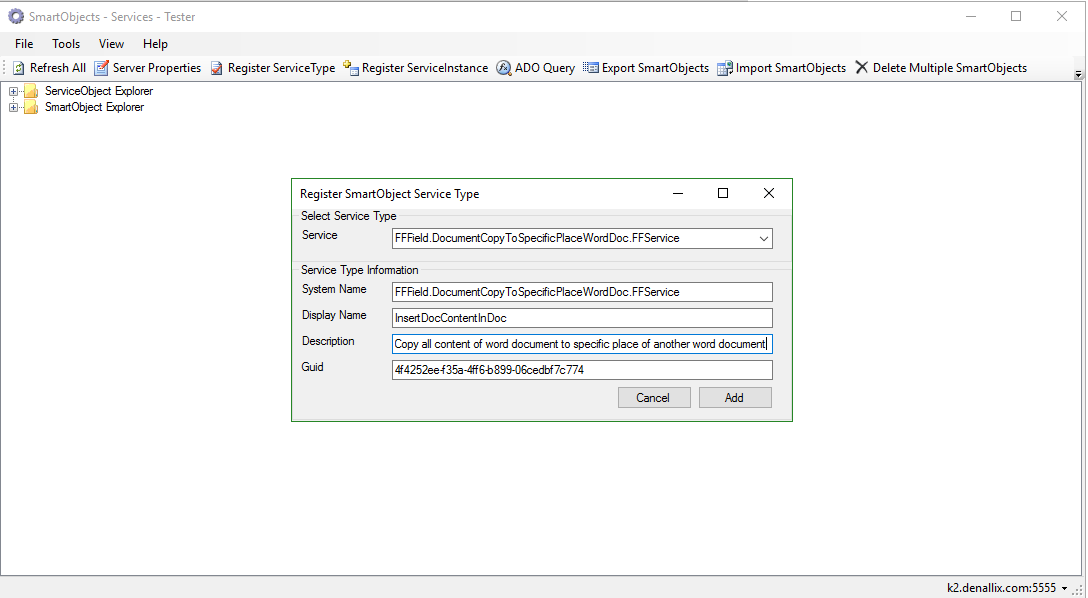Viewport: 1088px width, 598px height.
Task: Open the Tools menu
Action: point(66,44)
